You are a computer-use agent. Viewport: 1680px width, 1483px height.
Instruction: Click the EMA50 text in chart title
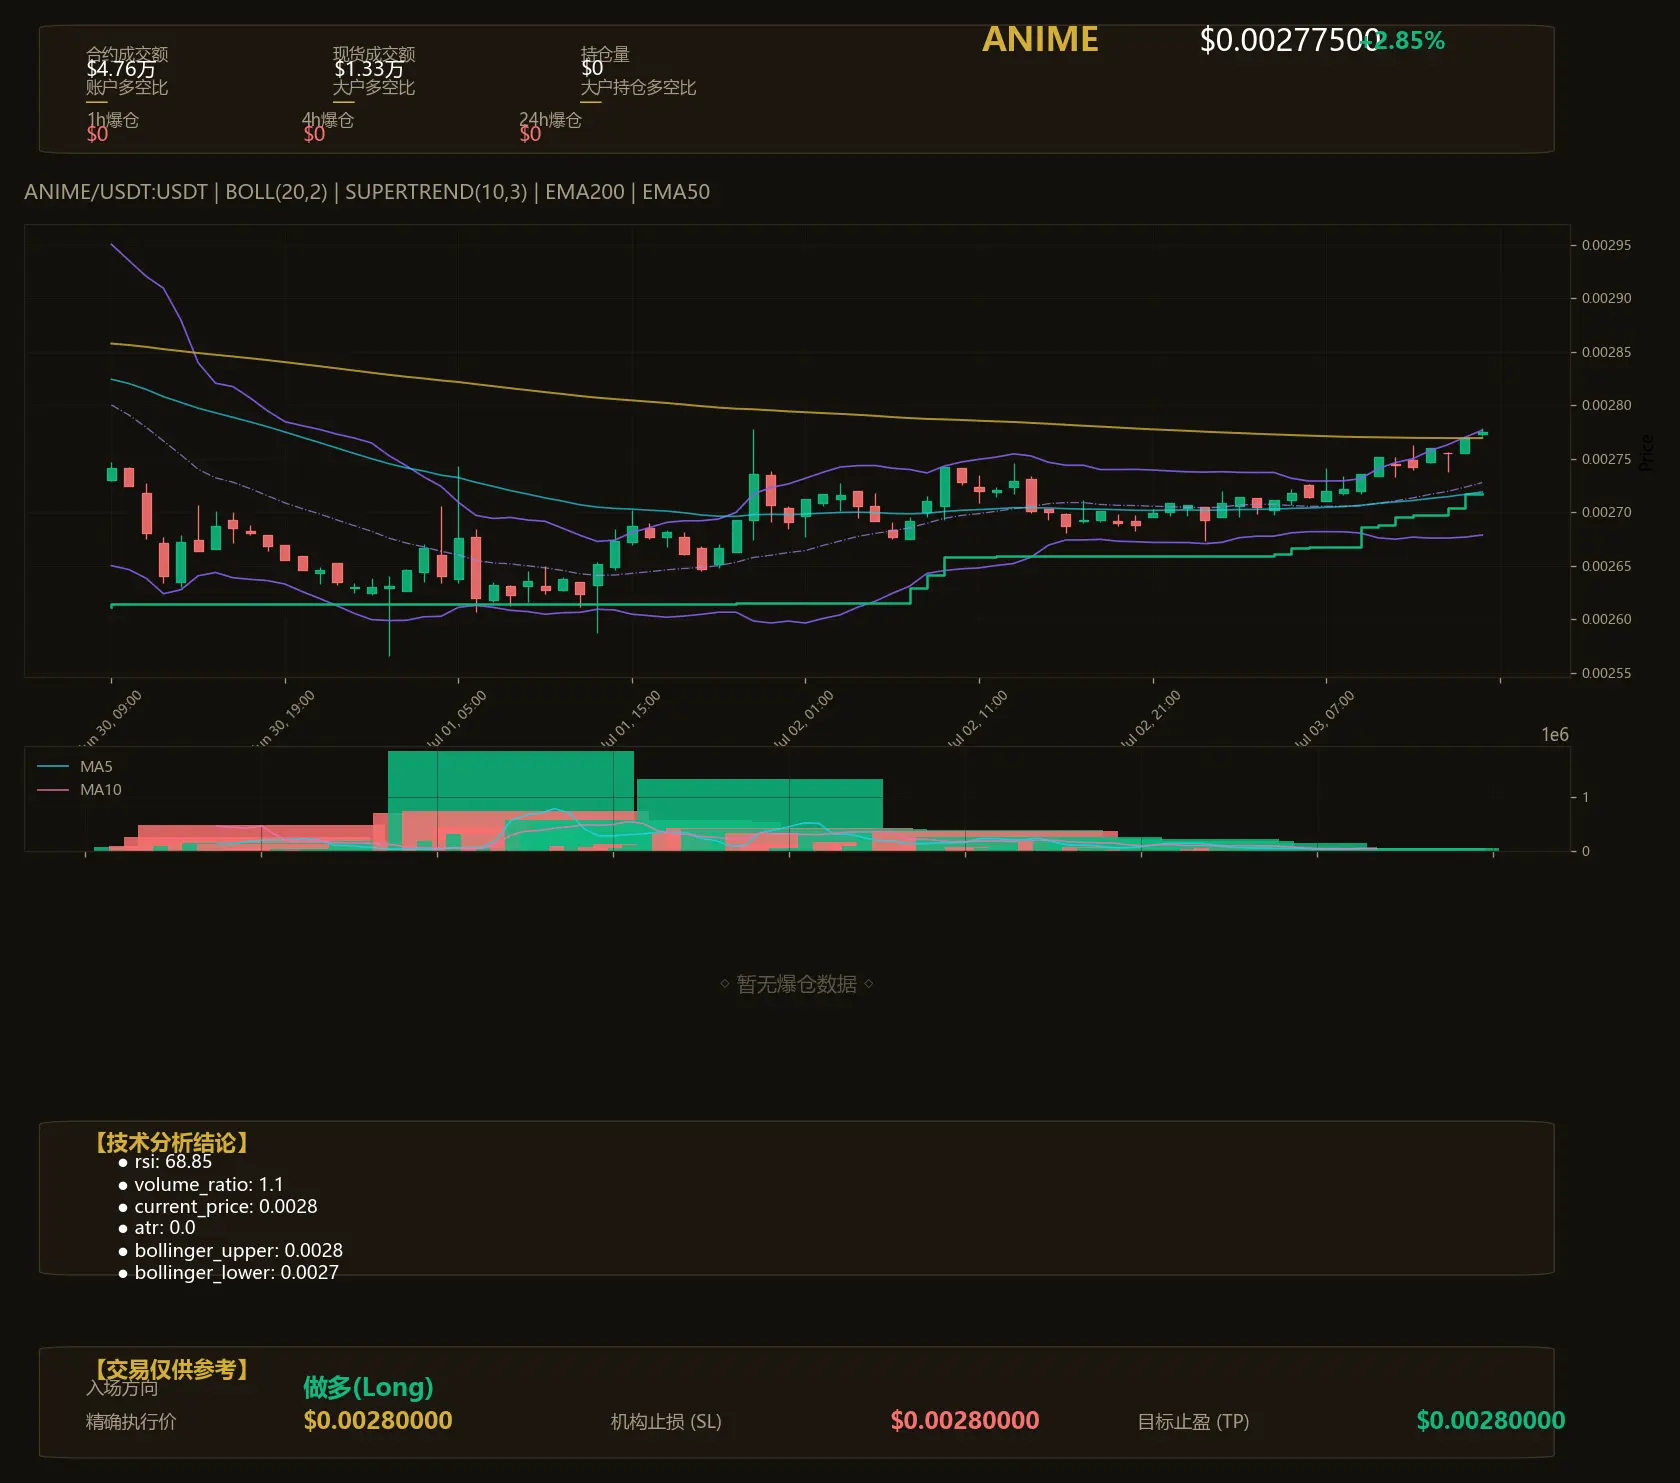676,192
